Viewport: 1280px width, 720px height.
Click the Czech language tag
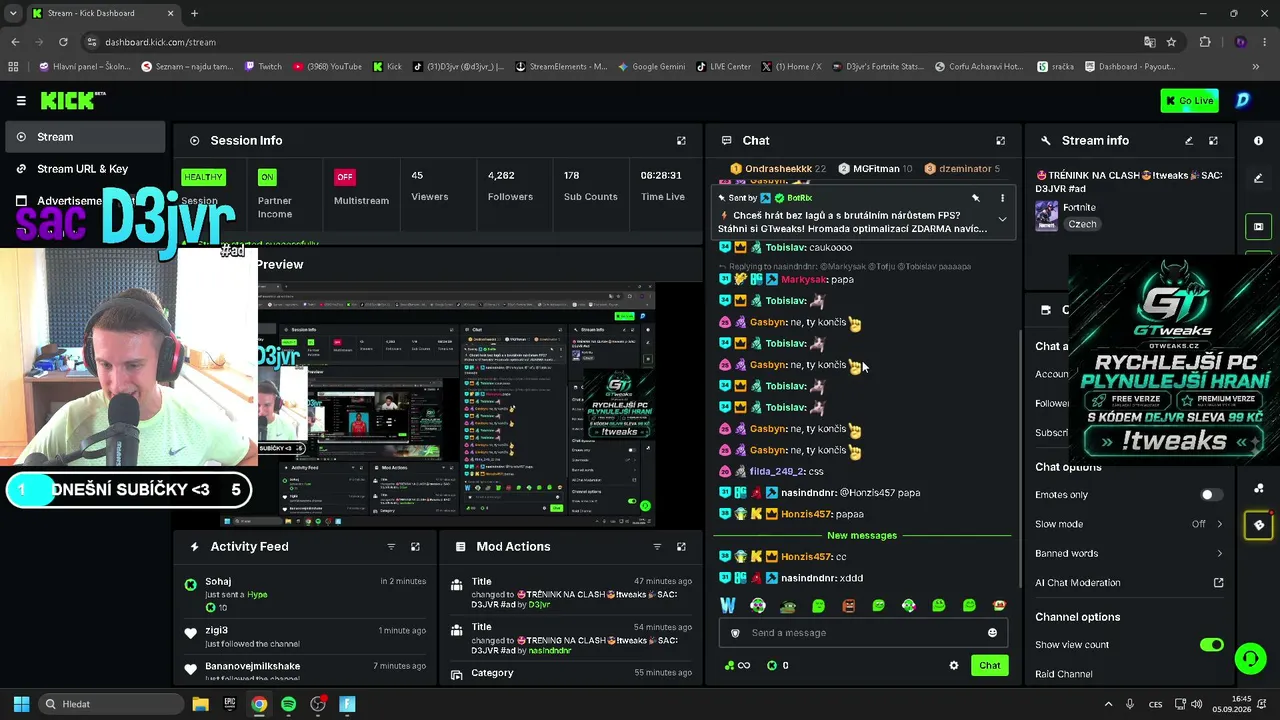1082,224
